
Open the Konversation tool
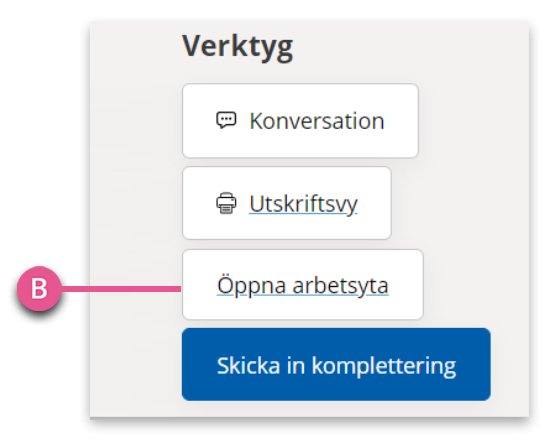(x=300, y=121)
